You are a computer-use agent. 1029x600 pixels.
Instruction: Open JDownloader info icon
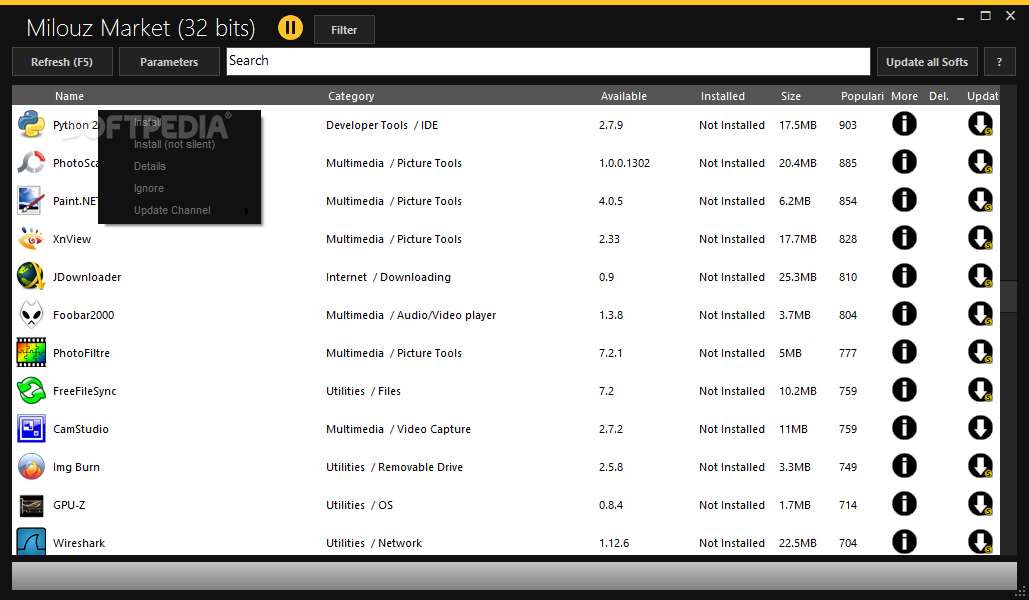click(x=904, y=276)
